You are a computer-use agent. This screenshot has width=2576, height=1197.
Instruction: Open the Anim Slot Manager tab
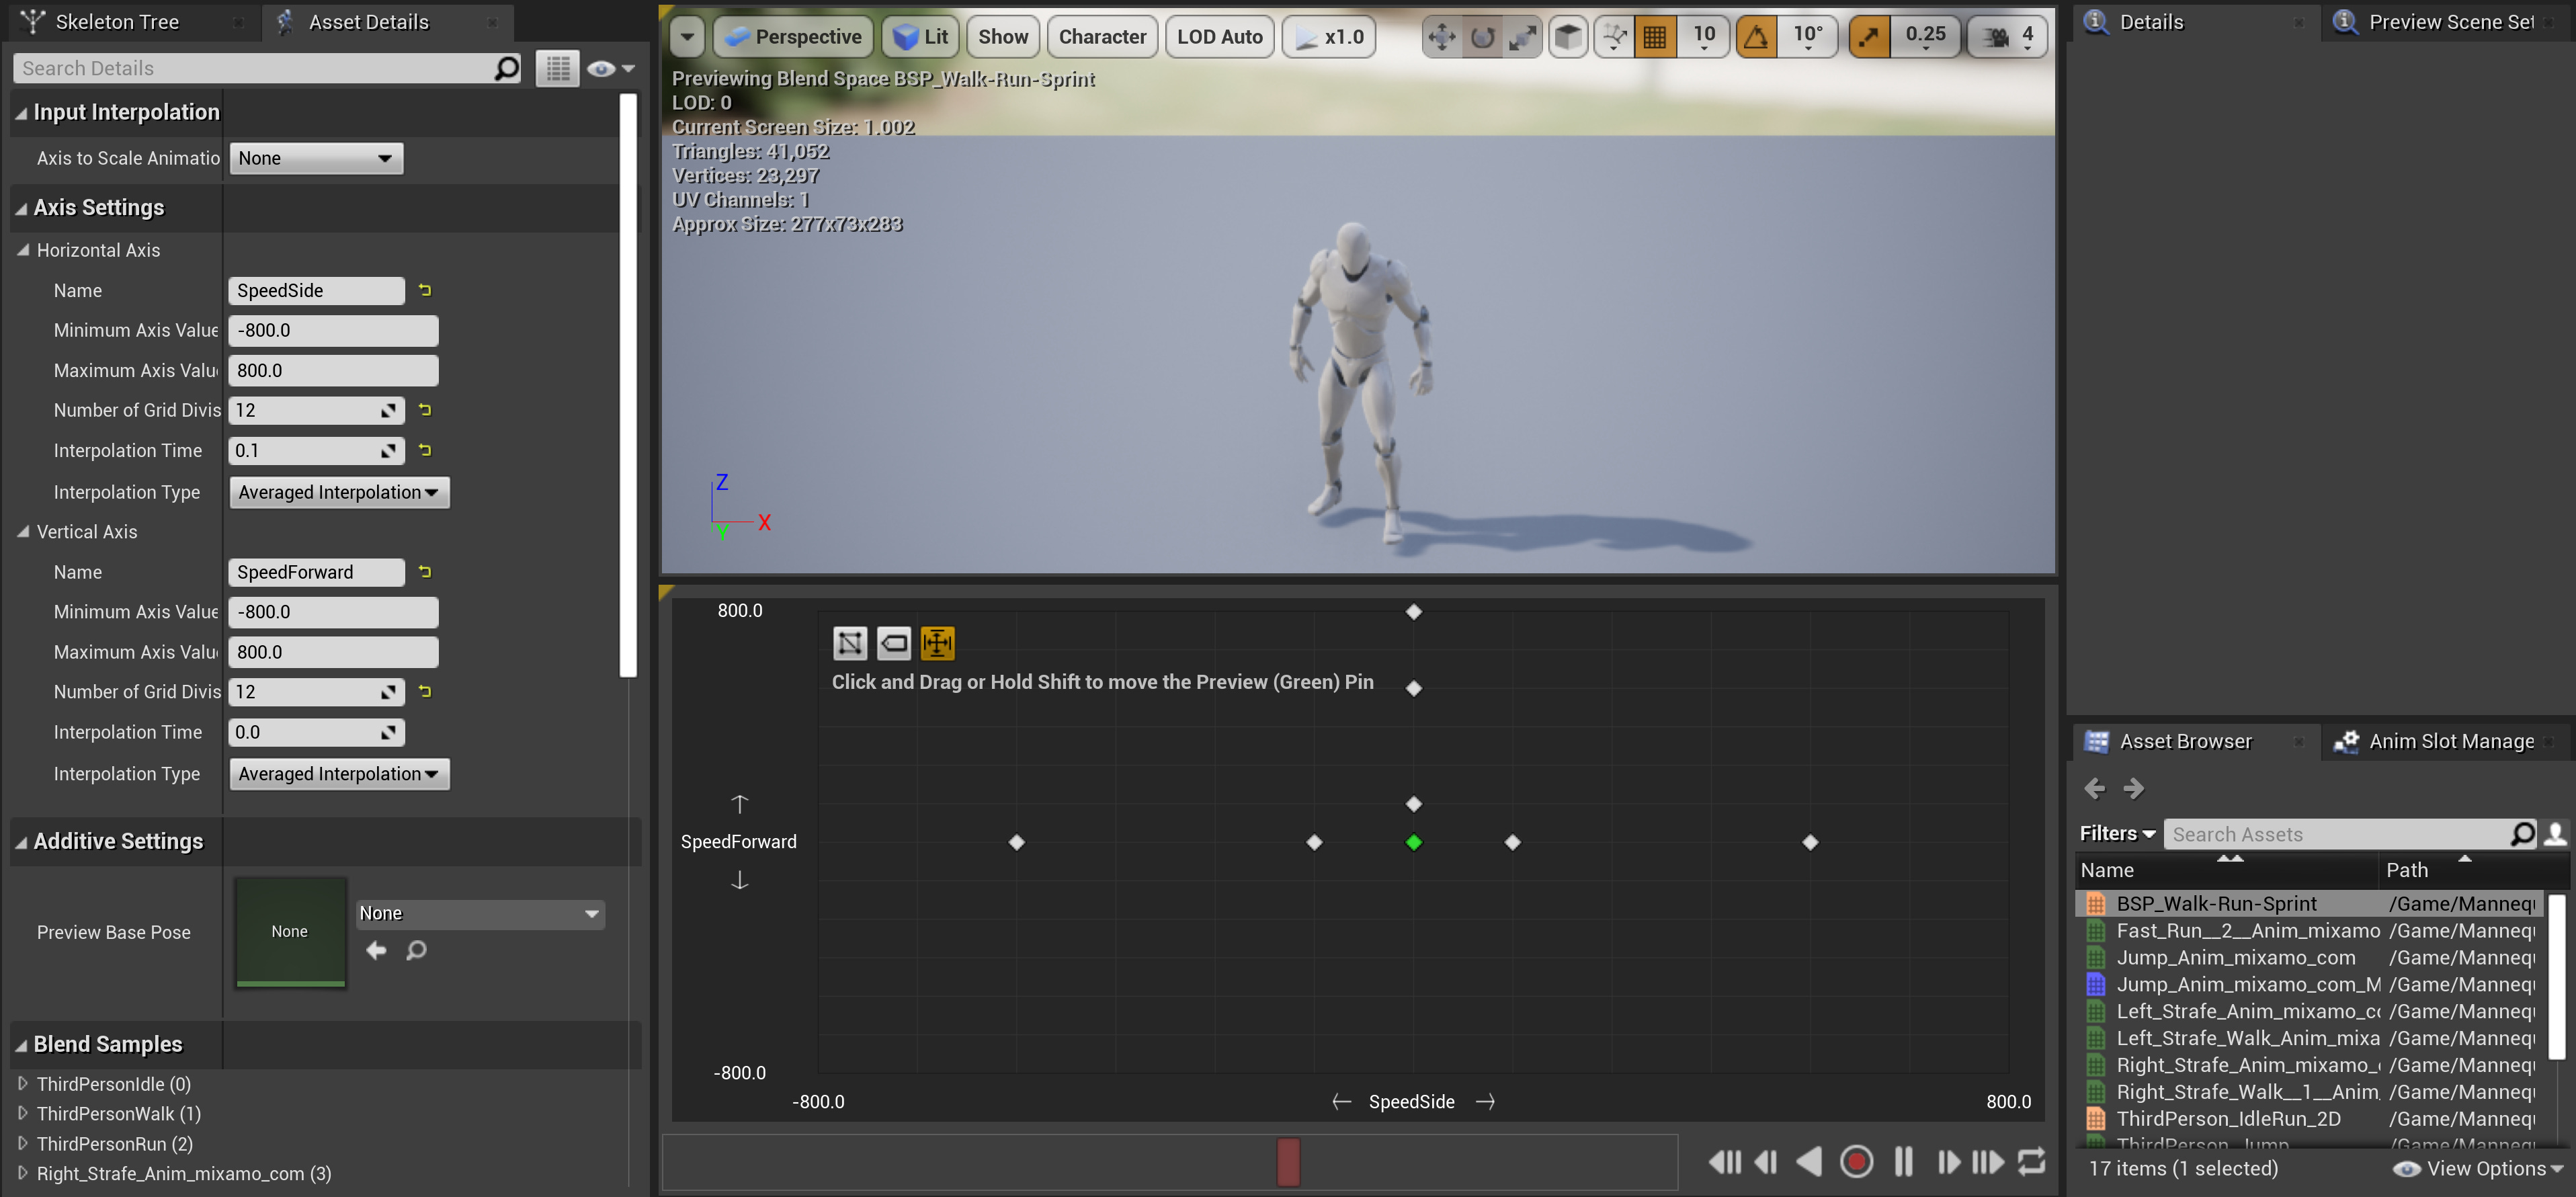pos(2450,741)
